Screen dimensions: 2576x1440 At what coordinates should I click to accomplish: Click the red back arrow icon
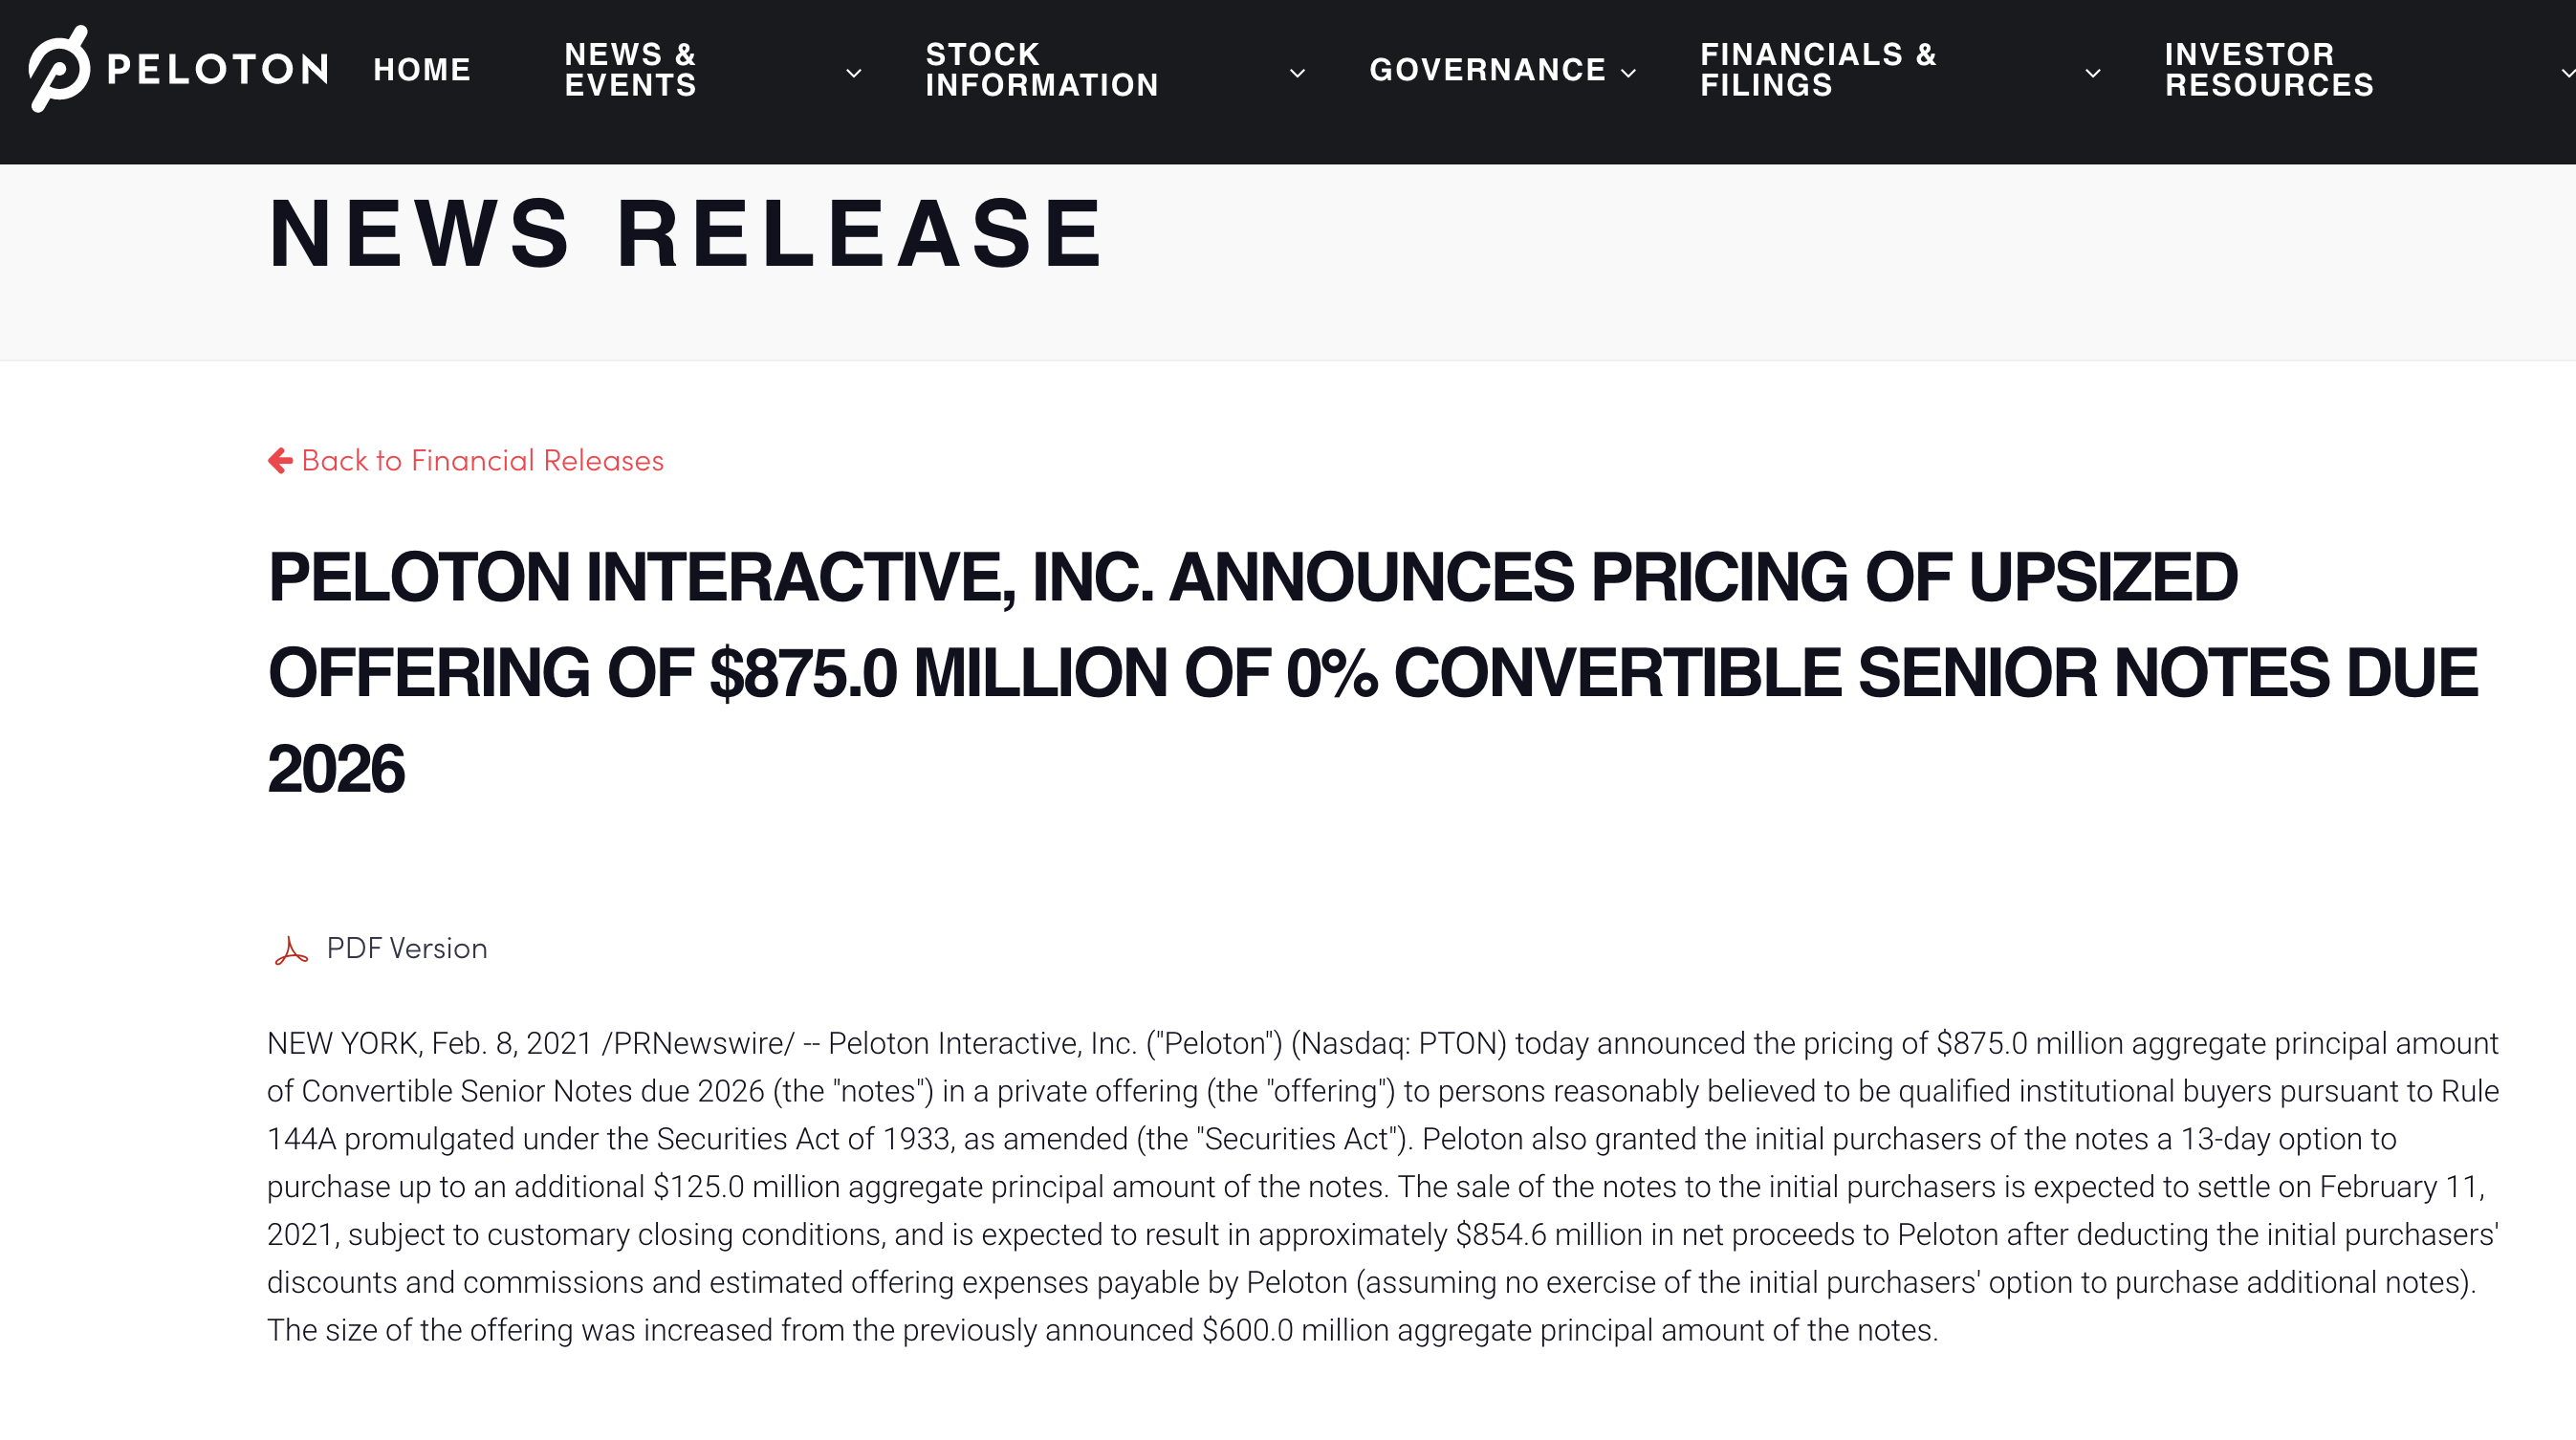tap(280, 460)
